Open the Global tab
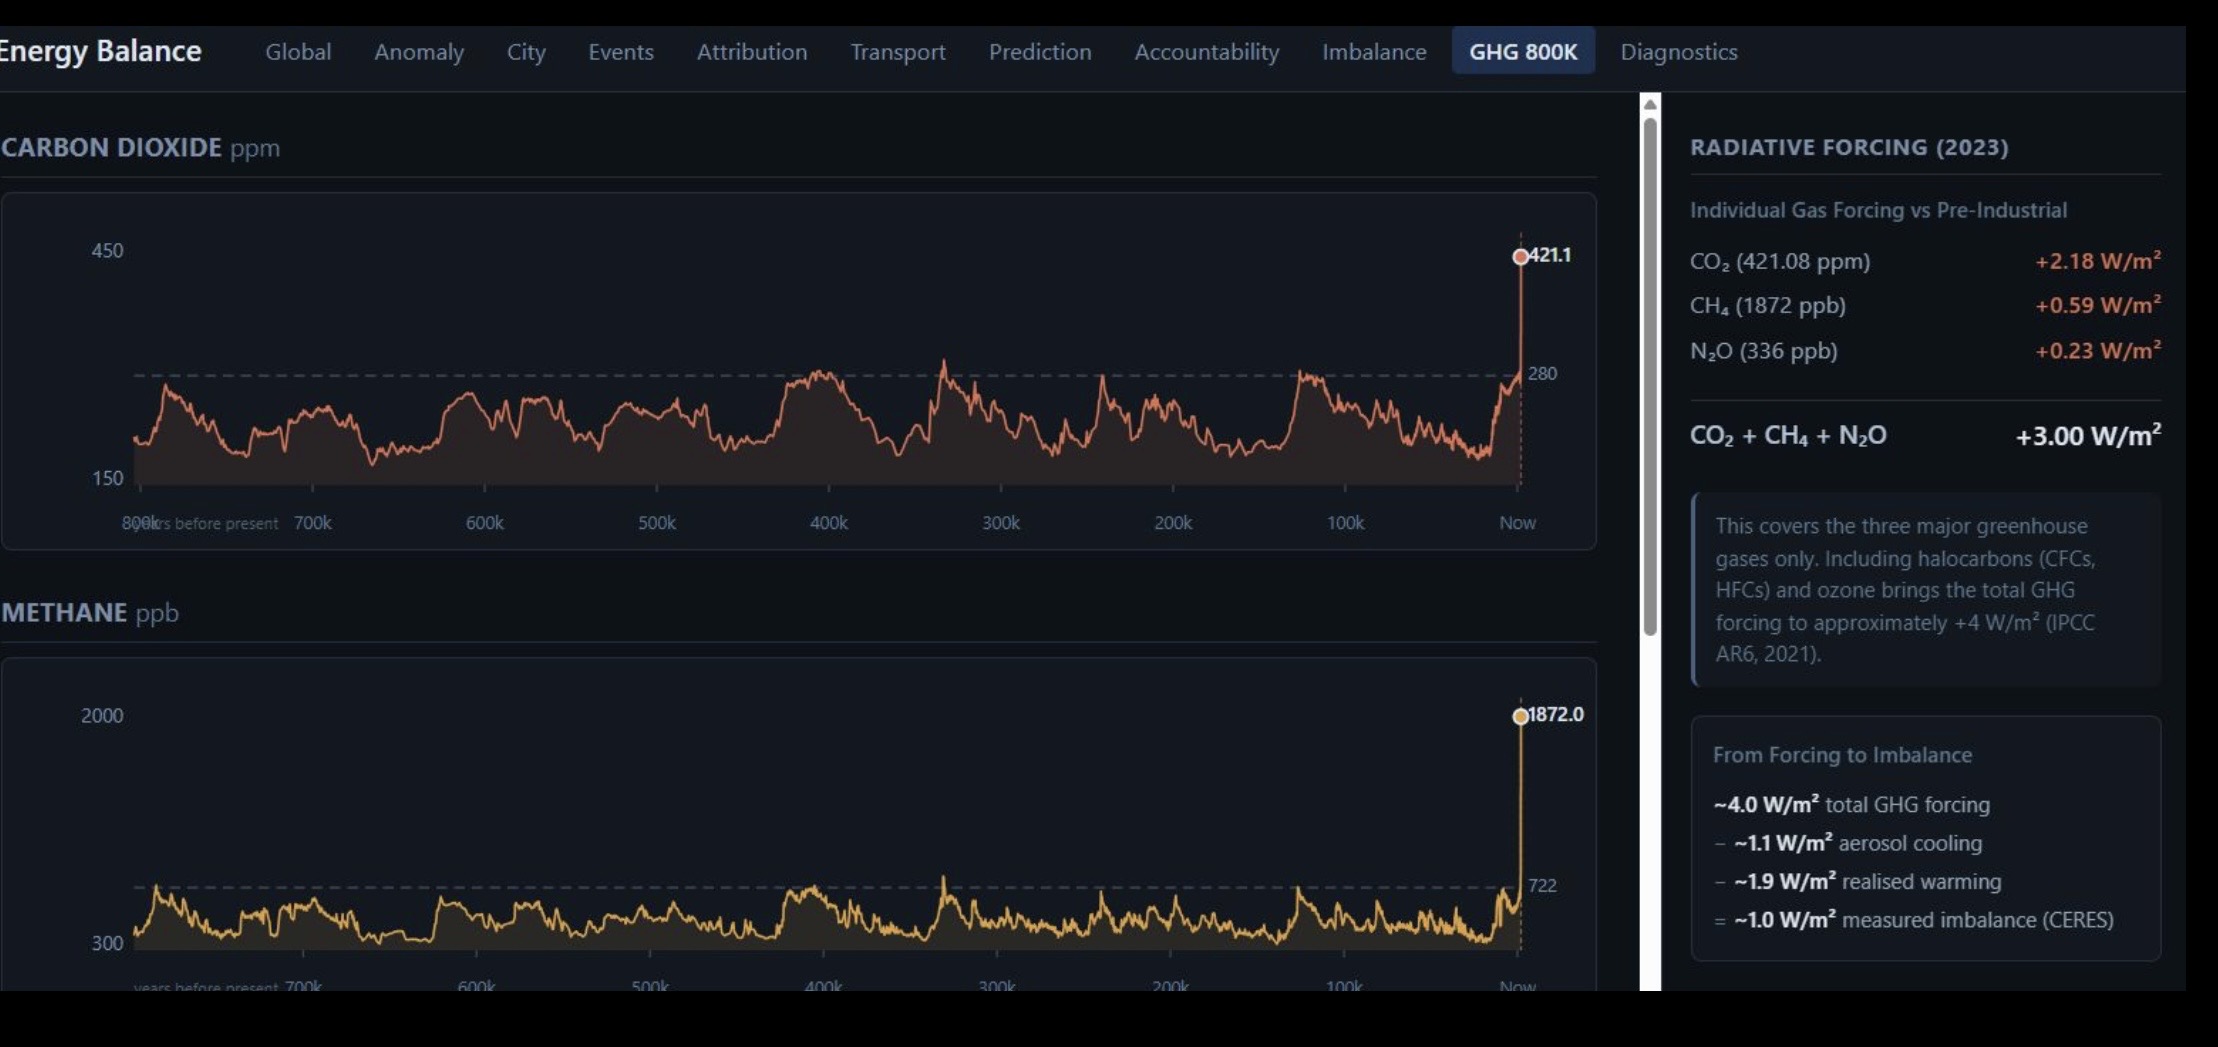This screenshot has height=1047, width=2218. (x=297, y=52)
